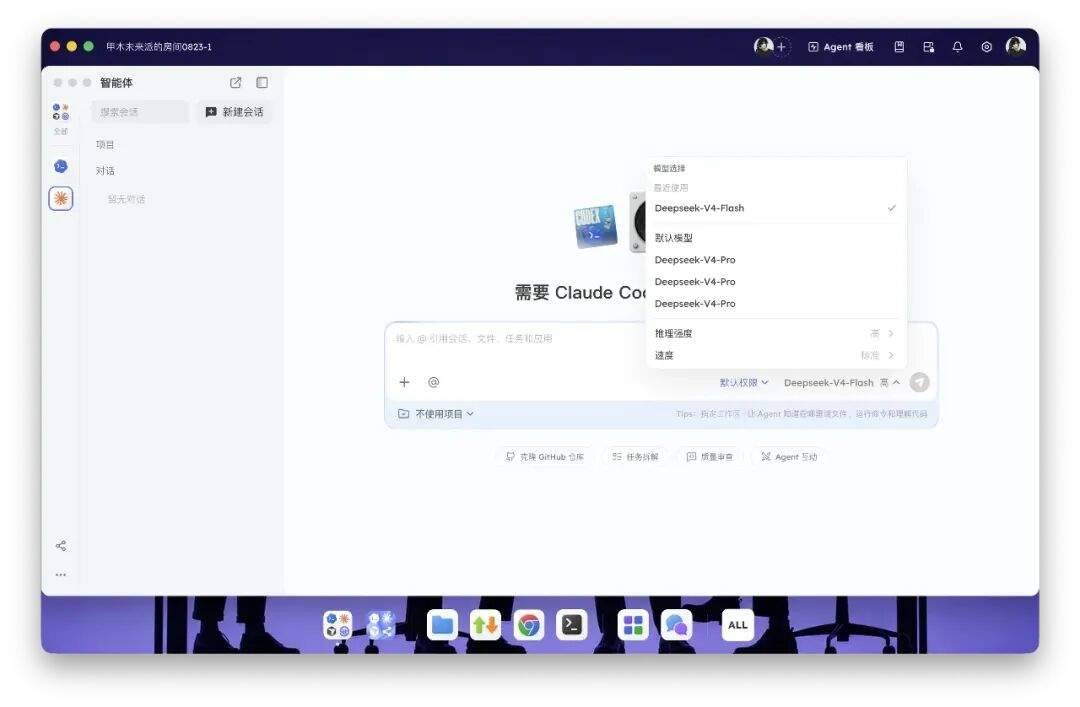Launch the terminal app from the dock
The width and height of the screenshot is (1080, 707).
[x=572, y=625]
